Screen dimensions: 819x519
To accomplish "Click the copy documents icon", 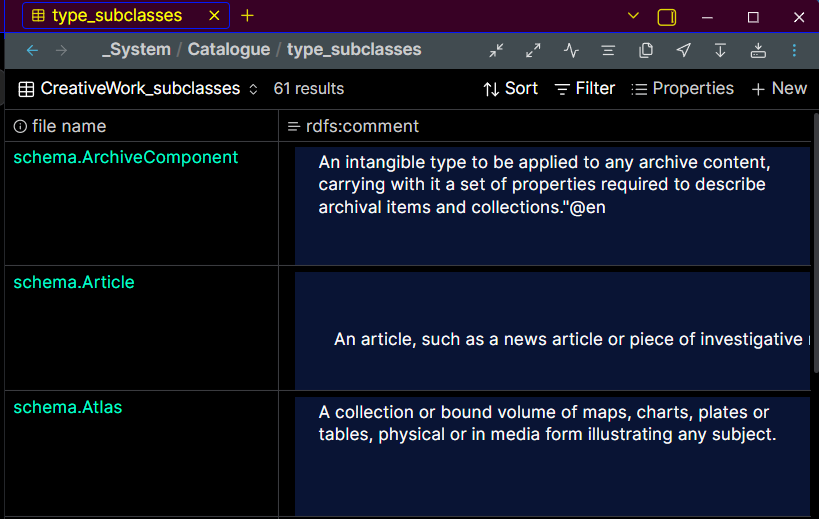I will pyautogui.click(x=646, y=50).
